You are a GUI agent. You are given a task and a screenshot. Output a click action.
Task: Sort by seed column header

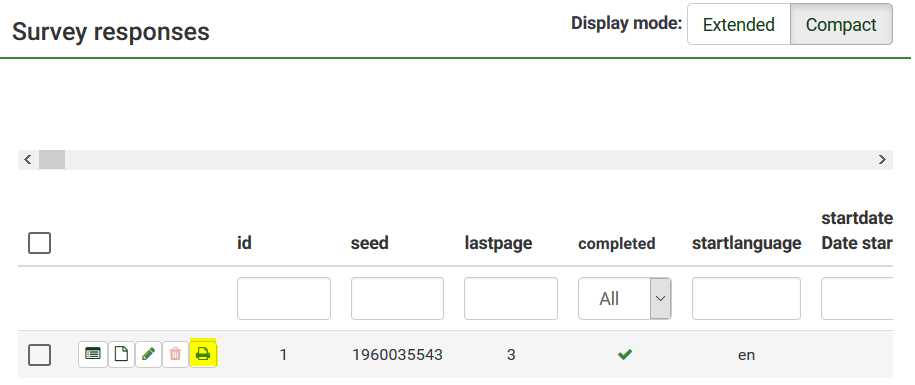(369, 243)
